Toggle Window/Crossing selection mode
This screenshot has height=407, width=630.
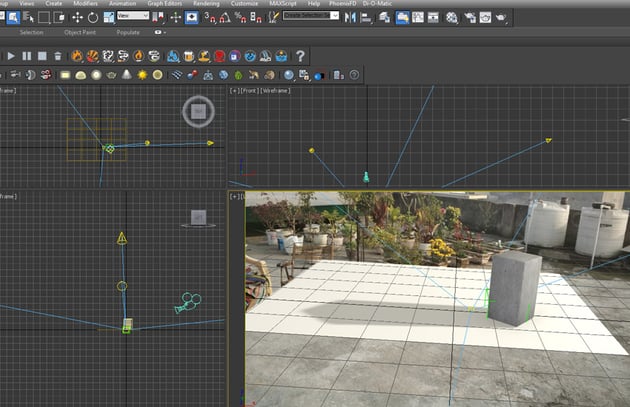tap(59, 17)
